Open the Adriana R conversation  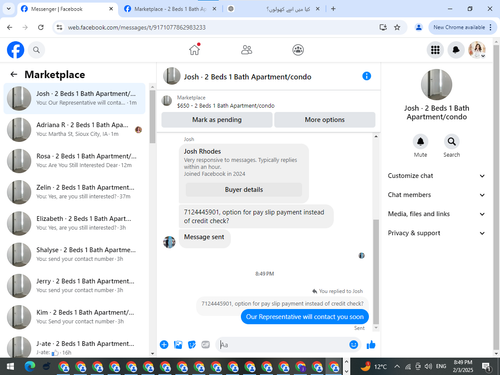tap(75, 129)
